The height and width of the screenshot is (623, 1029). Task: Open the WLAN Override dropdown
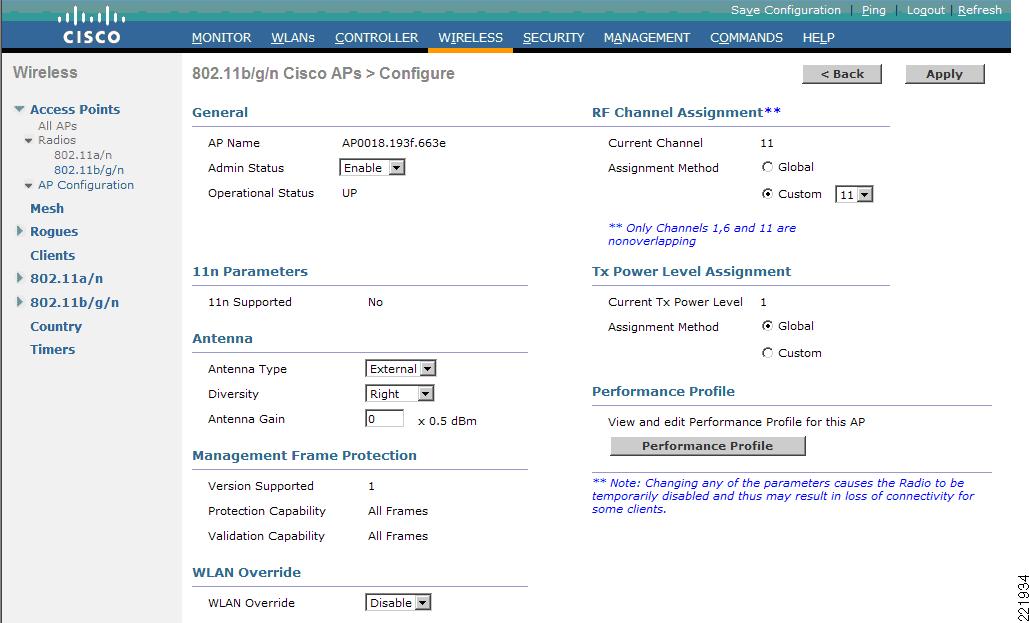tap(398, 603)
